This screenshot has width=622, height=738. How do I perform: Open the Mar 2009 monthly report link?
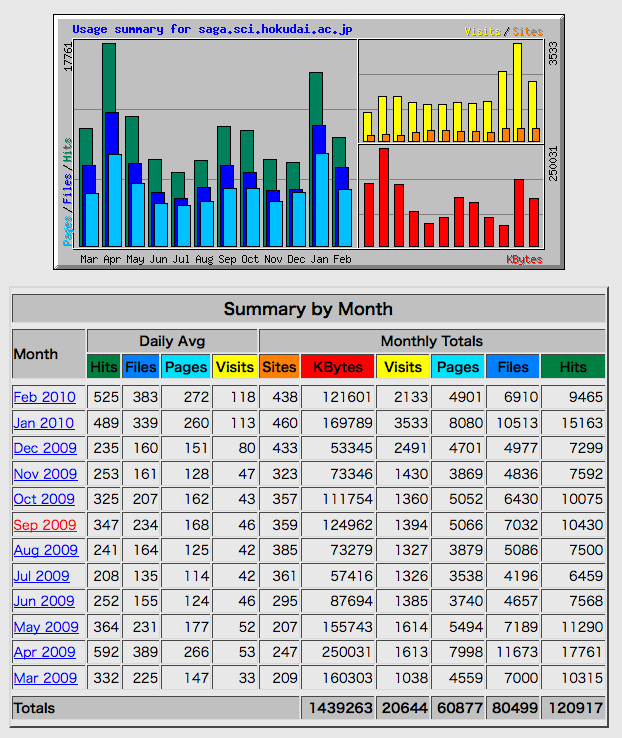pyautogui.click(x=45, y=678)
